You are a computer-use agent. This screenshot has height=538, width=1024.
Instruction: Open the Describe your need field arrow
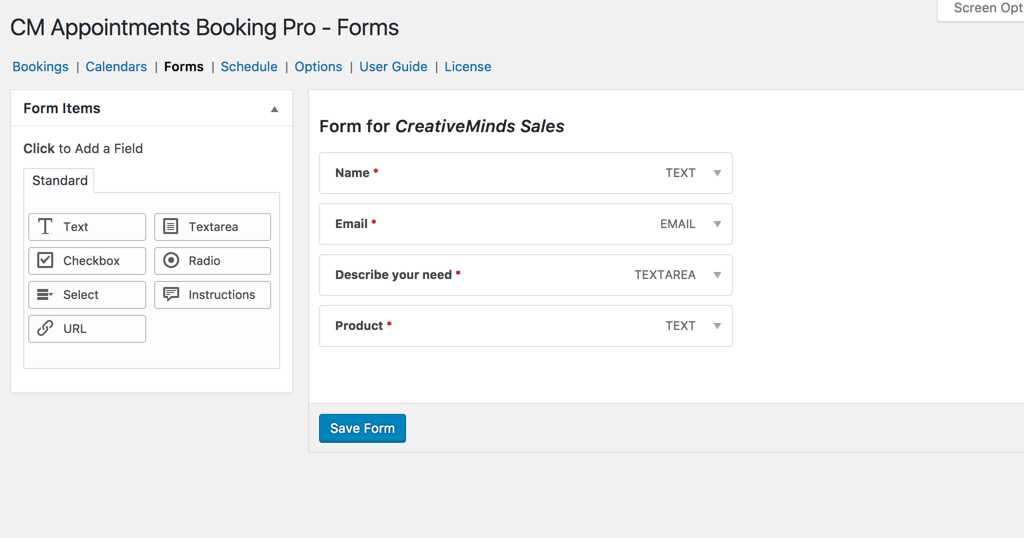coord(717,275)
